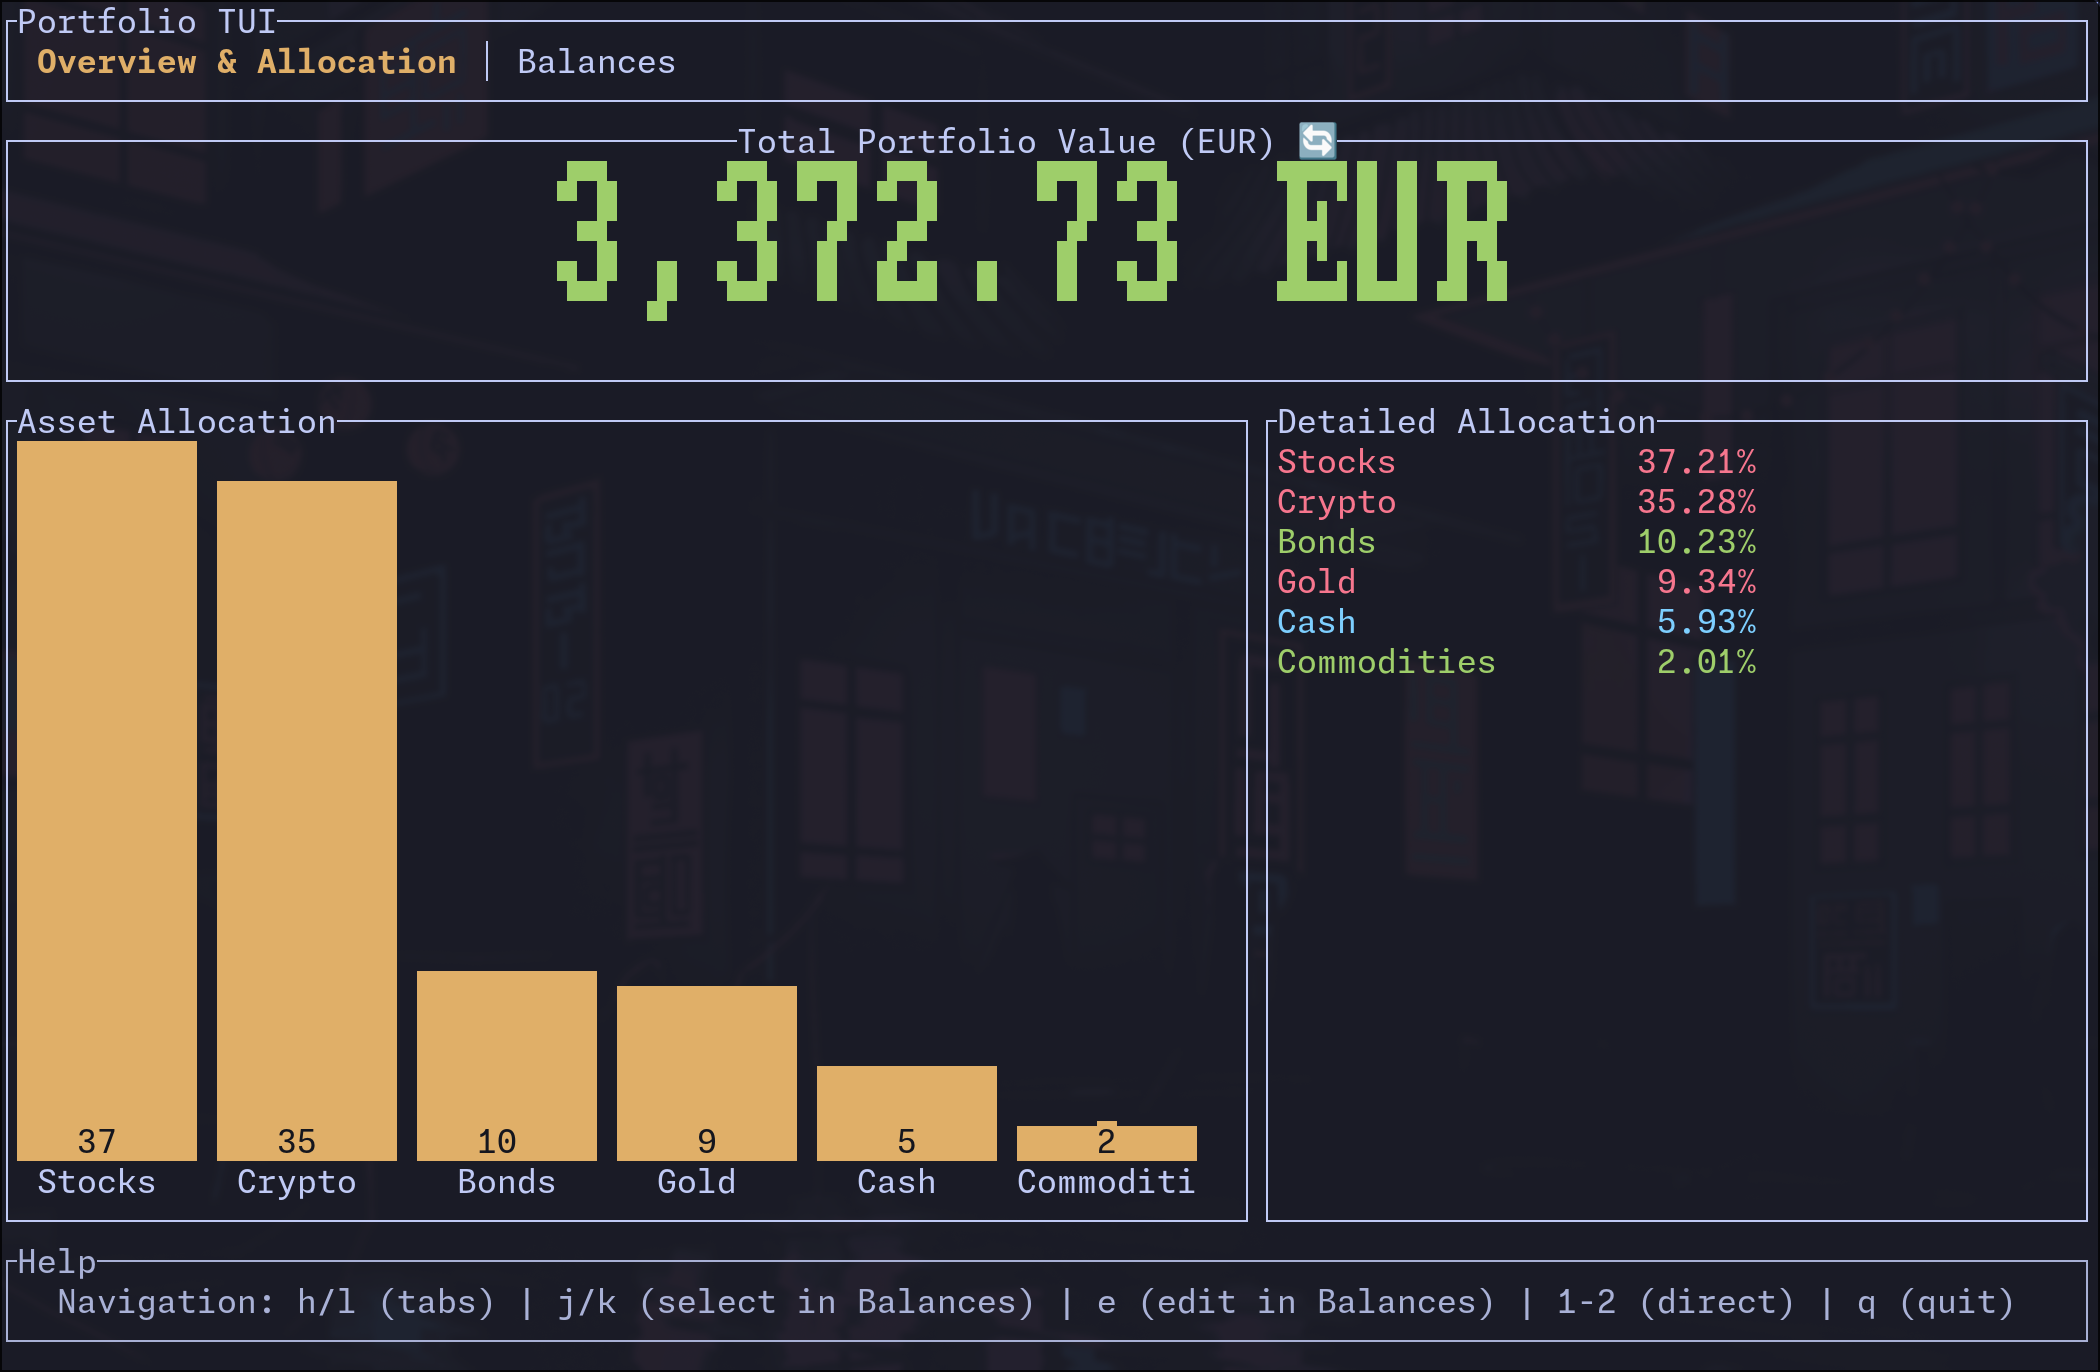Click Commodities entry in Detailed Allocation
Image resolution: width=2100 pixels, height=1372 pixels.
point(1386,662)
